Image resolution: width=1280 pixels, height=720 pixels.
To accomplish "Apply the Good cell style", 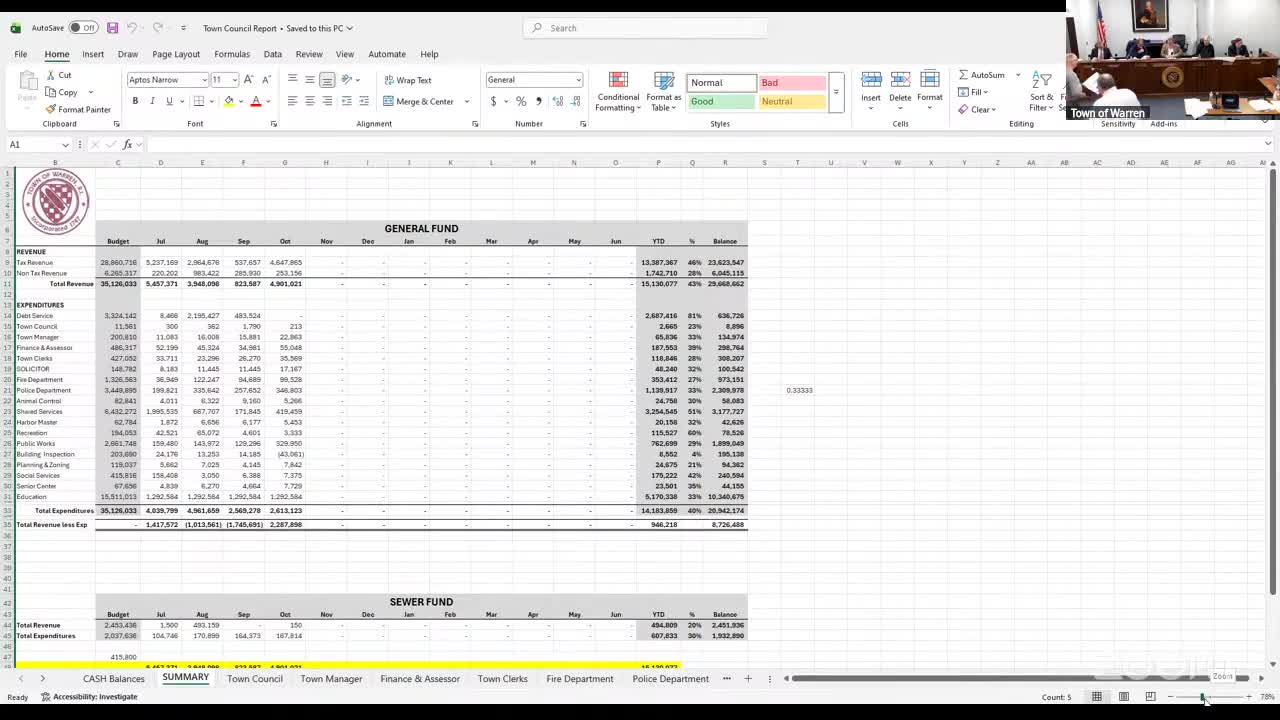I will point(721,101).
